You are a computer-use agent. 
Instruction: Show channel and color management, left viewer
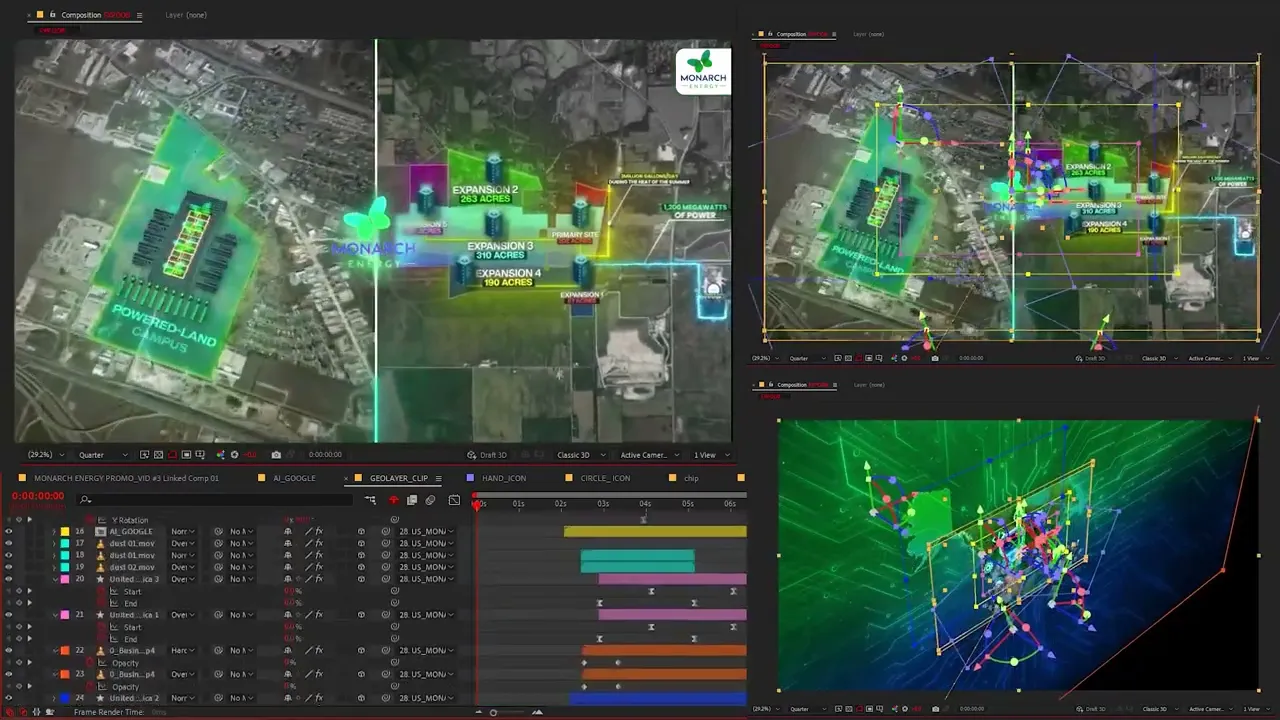pos(220,455)
